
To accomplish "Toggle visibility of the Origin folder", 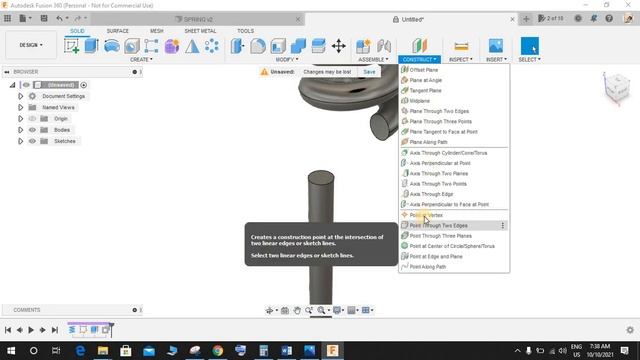I will coord(32,119).
